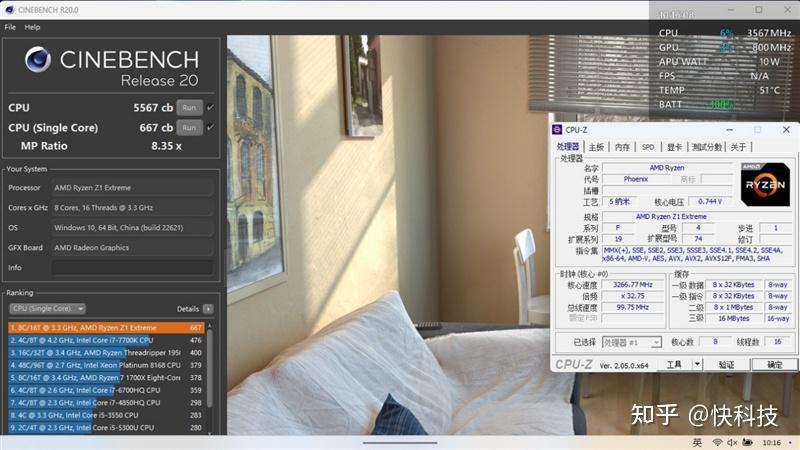Viewport: 800px width, 450px height.
Task: Expand ranking Details arrow button
Action: coord(208,309)
